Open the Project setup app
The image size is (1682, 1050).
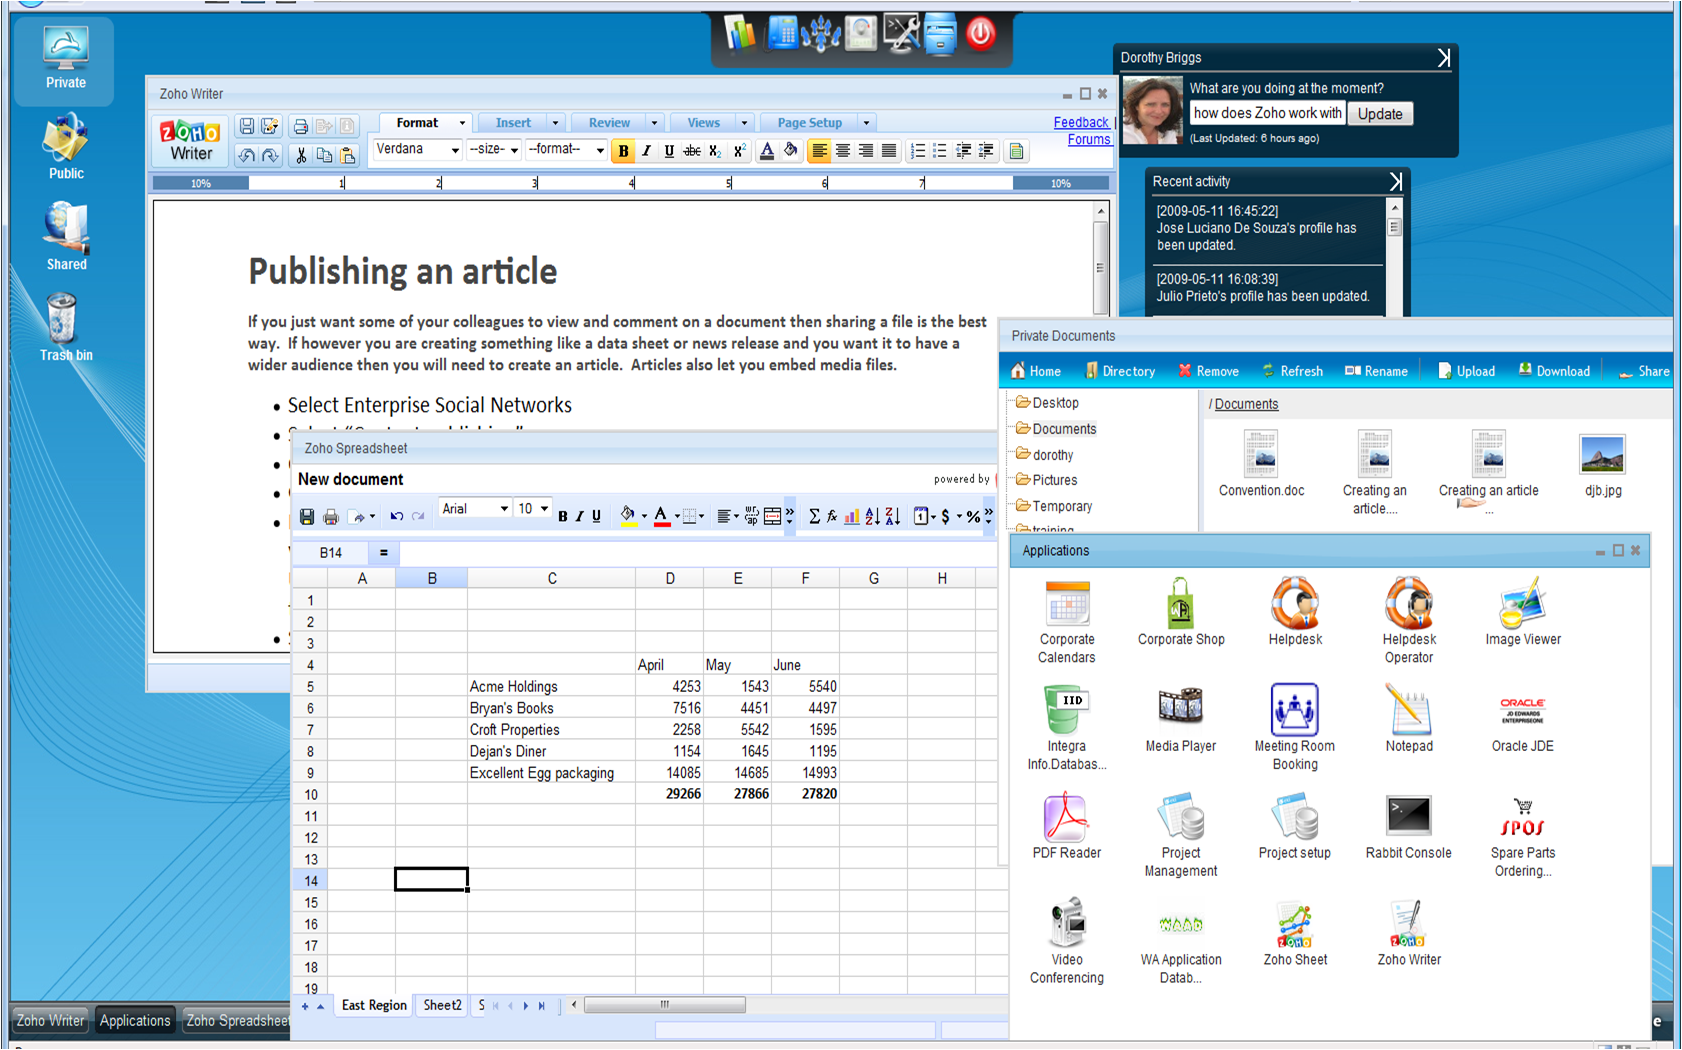(x=1295, y=826)
